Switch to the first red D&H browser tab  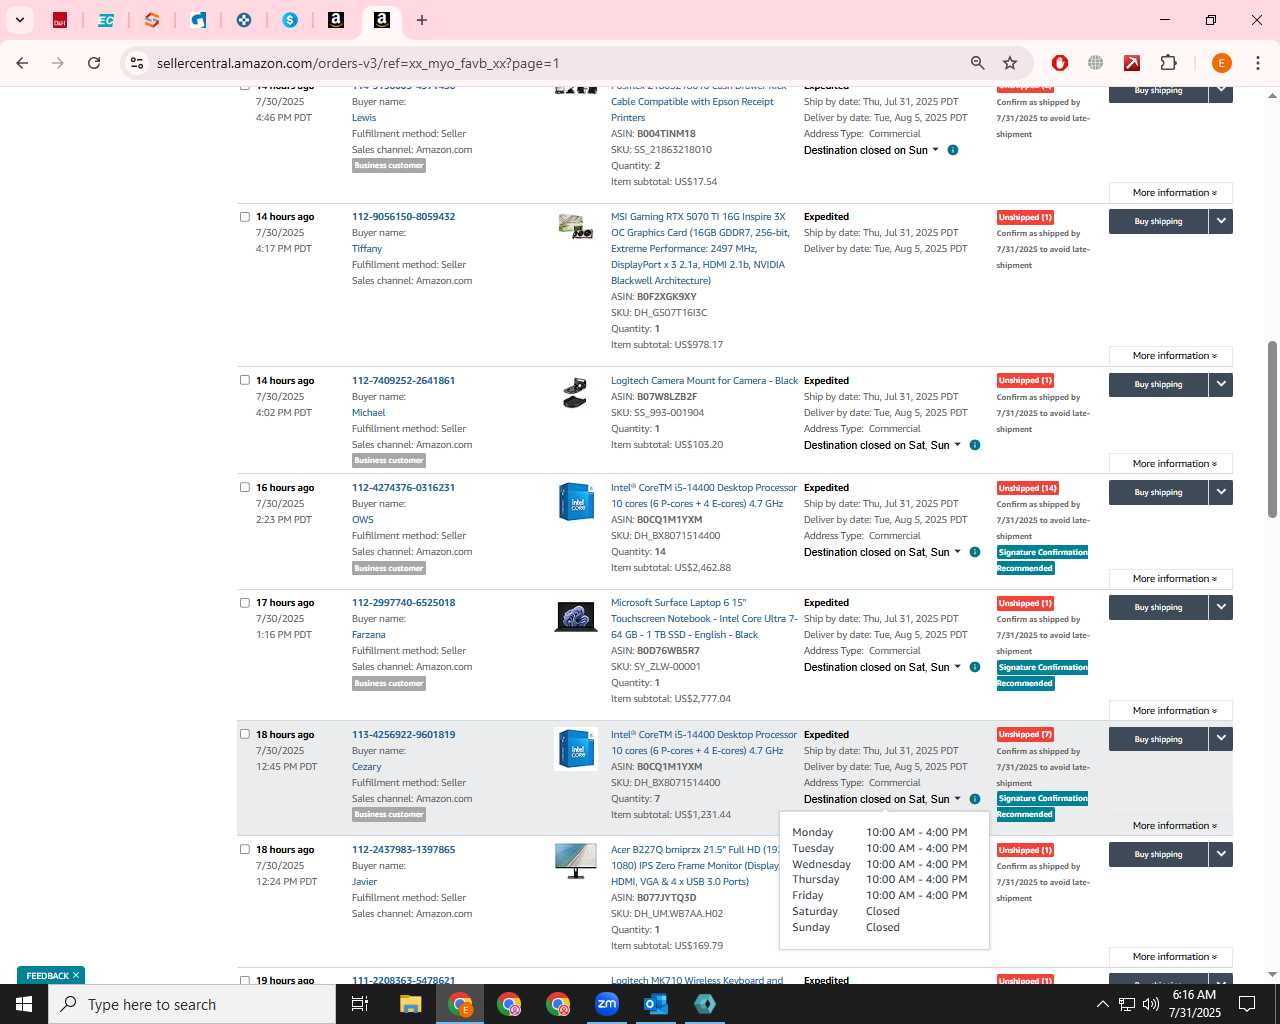click(60, 20)
